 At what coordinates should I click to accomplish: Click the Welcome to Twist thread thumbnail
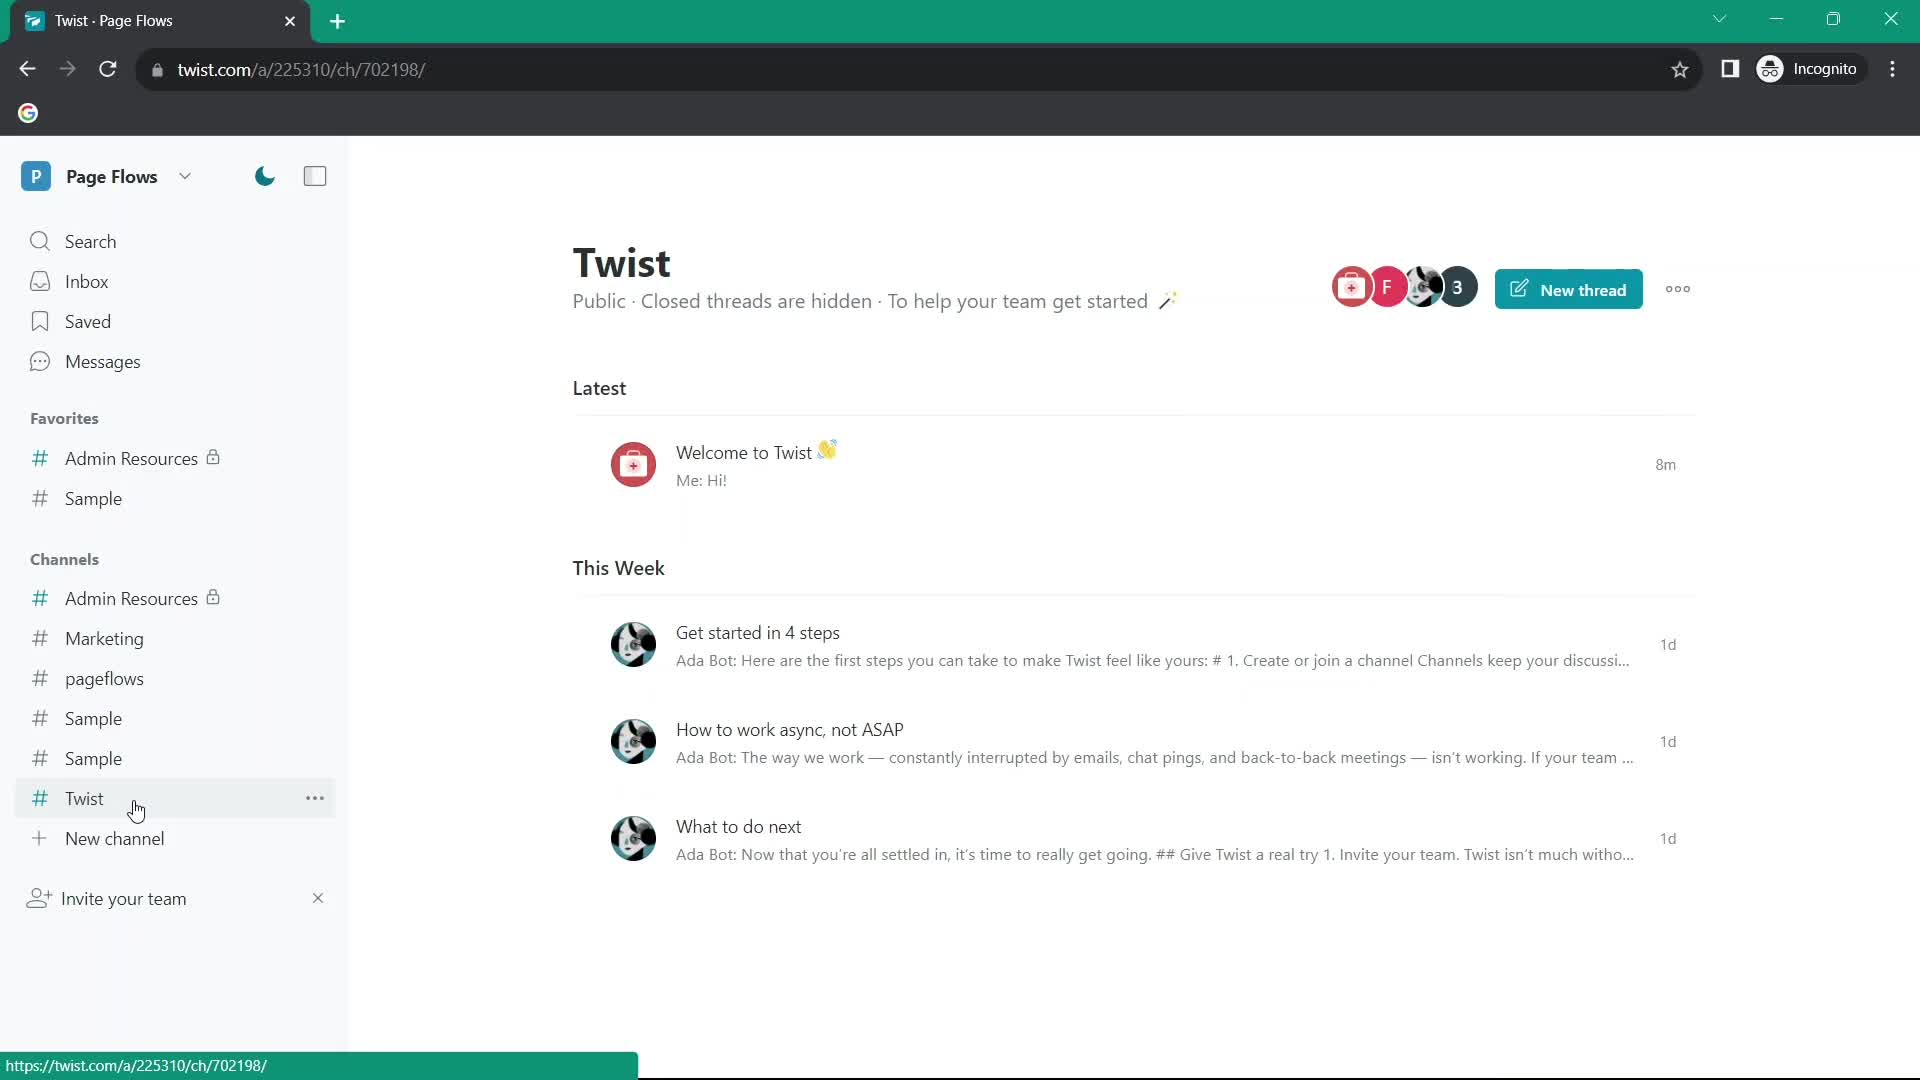[x=632, y=464]
